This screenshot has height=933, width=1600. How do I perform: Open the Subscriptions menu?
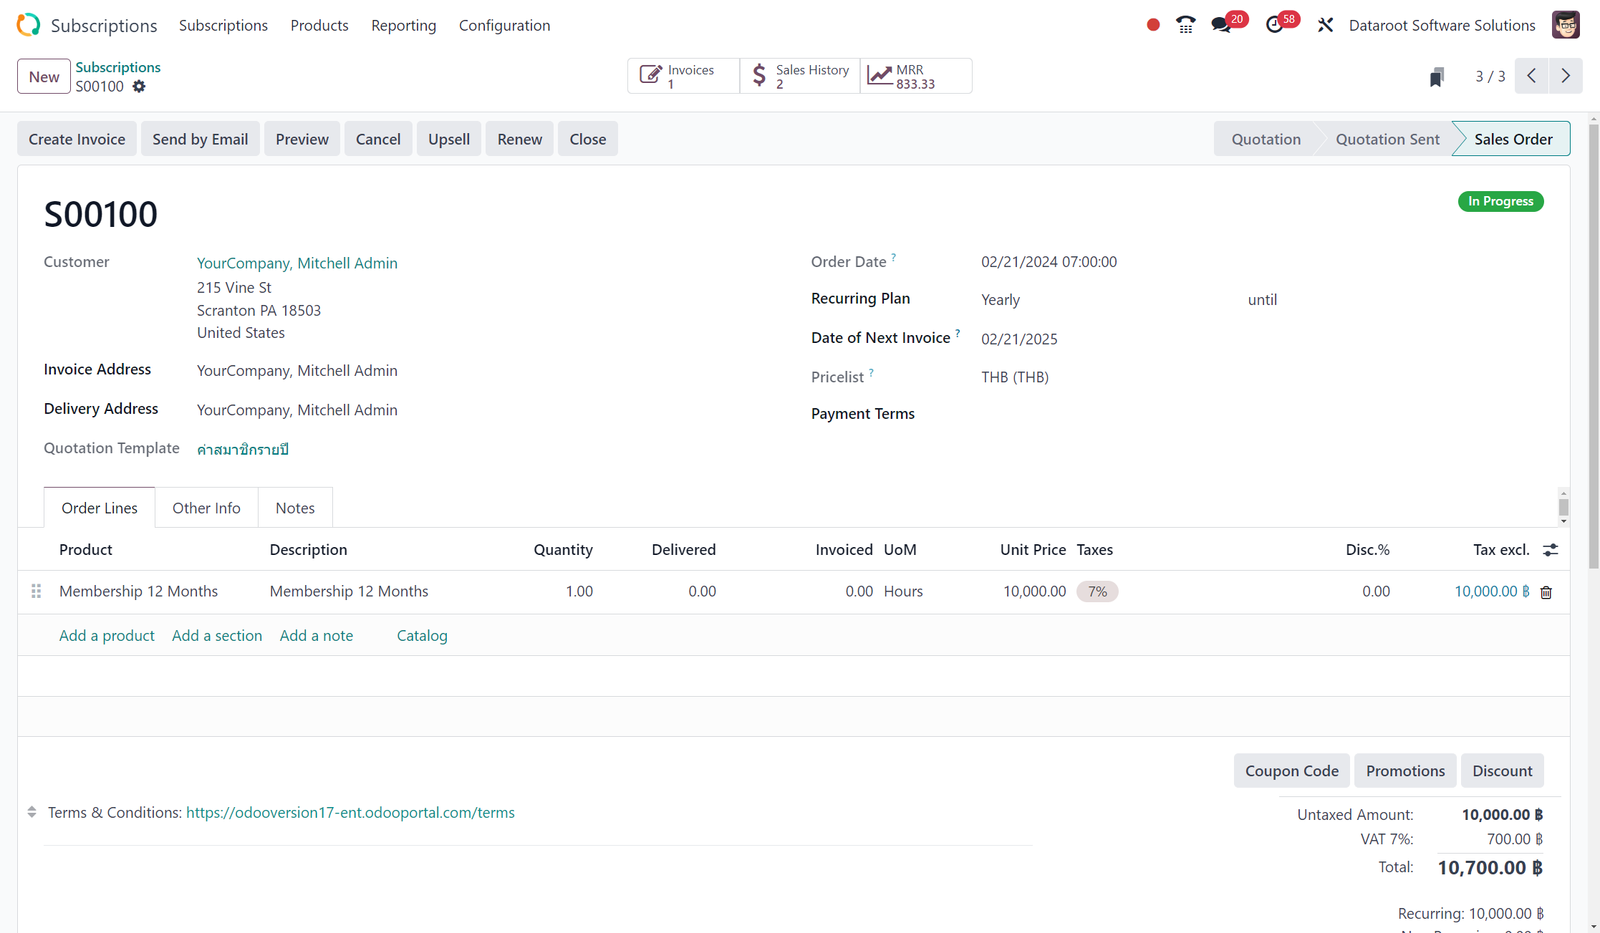223,25
